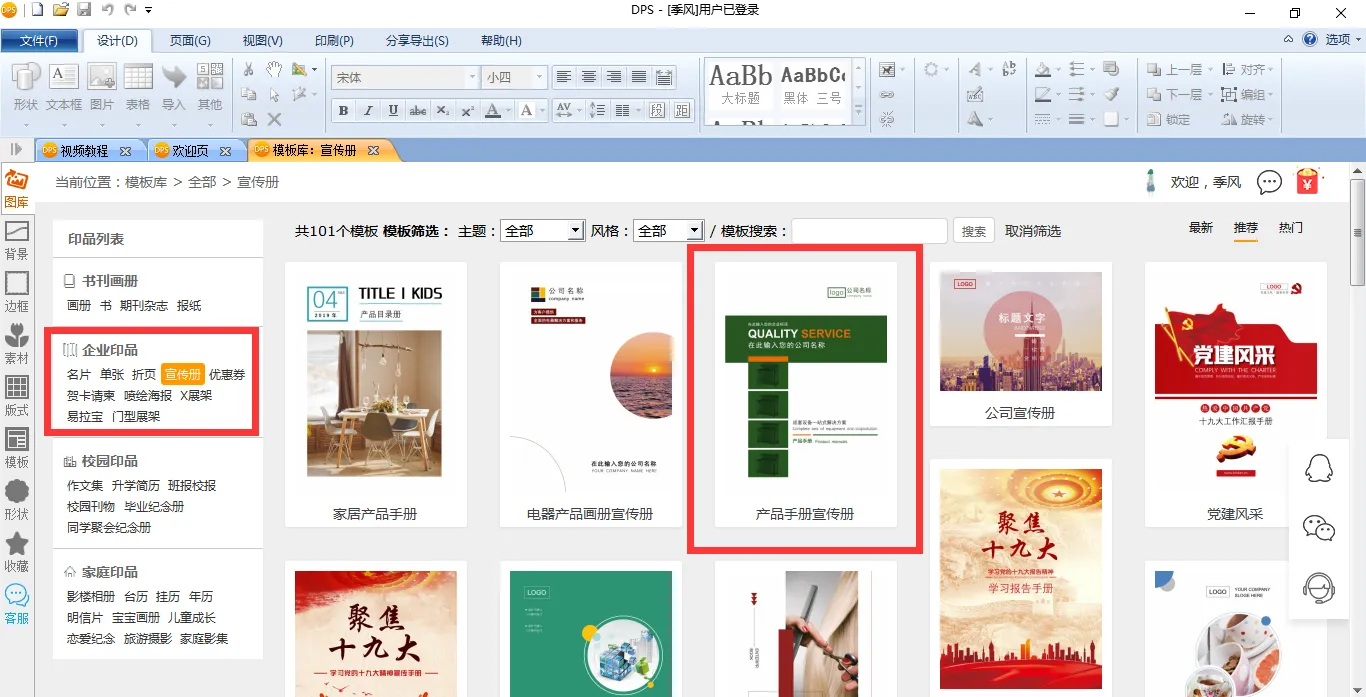Screen dimensions: 1366x697
Task: Click the 搜索 search button
Action: [x=973, y=231]
